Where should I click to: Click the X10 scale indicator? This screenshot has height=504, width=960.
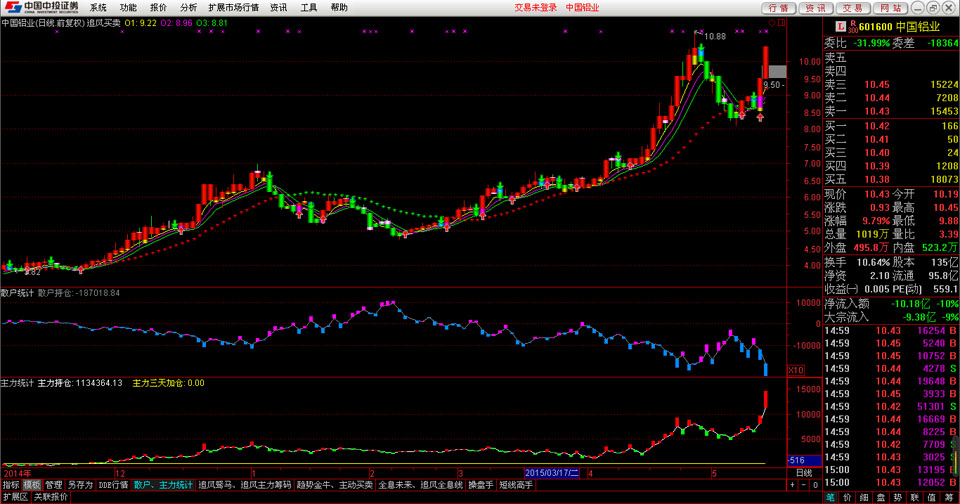click(x=795, y=370)
